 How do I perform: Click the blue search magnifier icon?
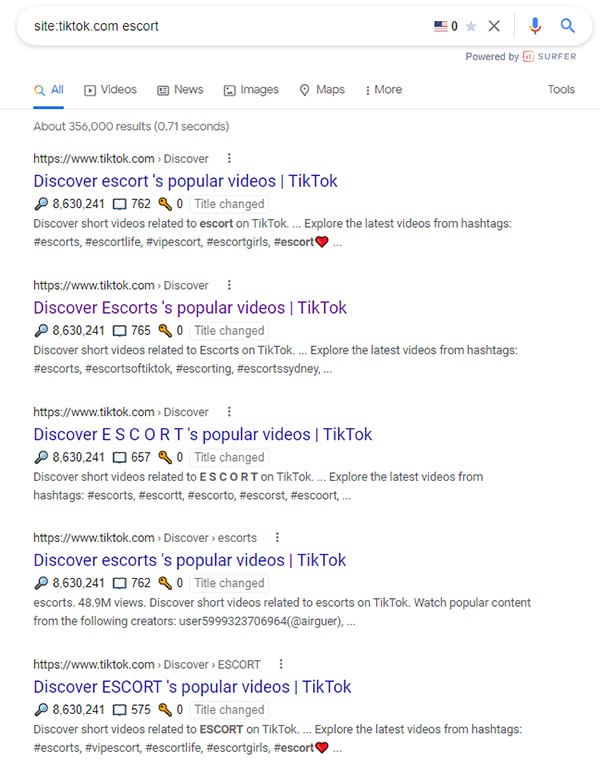(x=568, y=26)
